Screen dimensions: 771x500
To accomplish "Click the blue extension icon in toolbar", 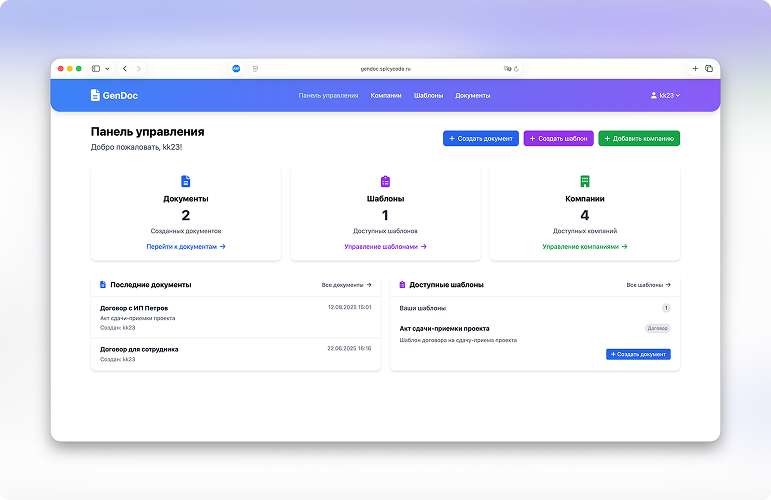I will tap(236, 68).
